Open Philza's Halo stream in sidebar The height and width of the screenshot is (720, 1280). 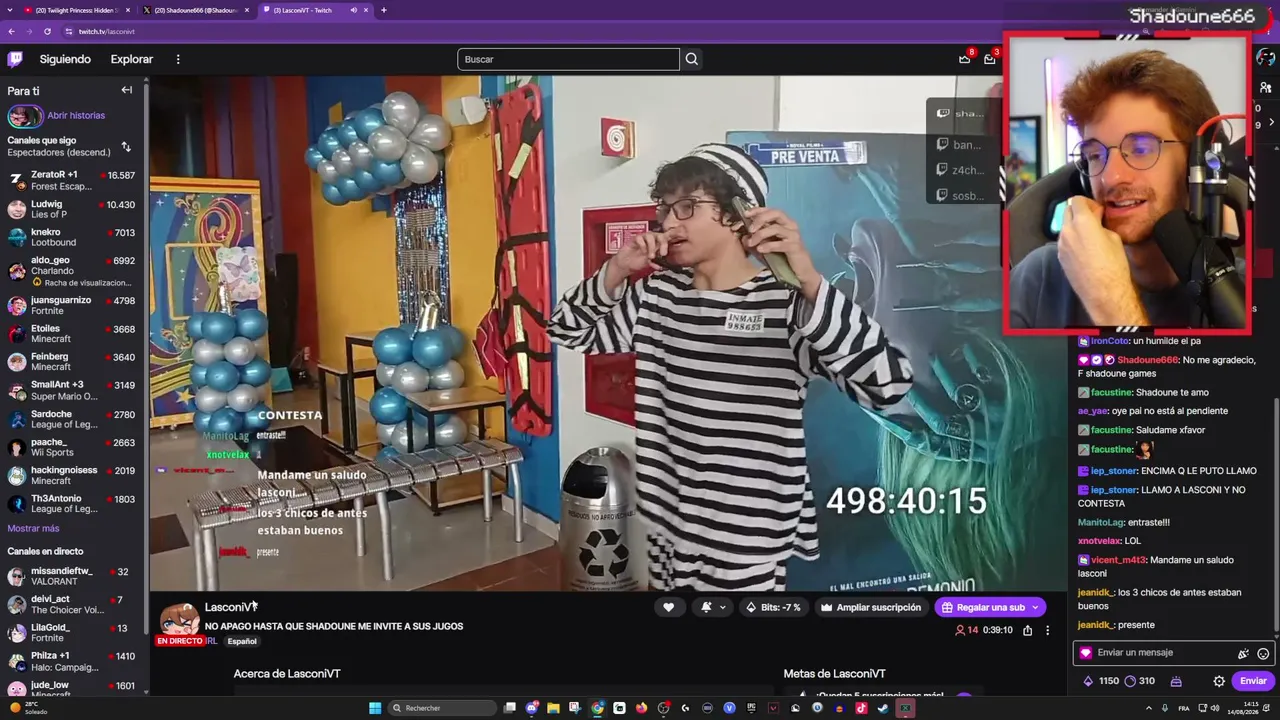72,661
